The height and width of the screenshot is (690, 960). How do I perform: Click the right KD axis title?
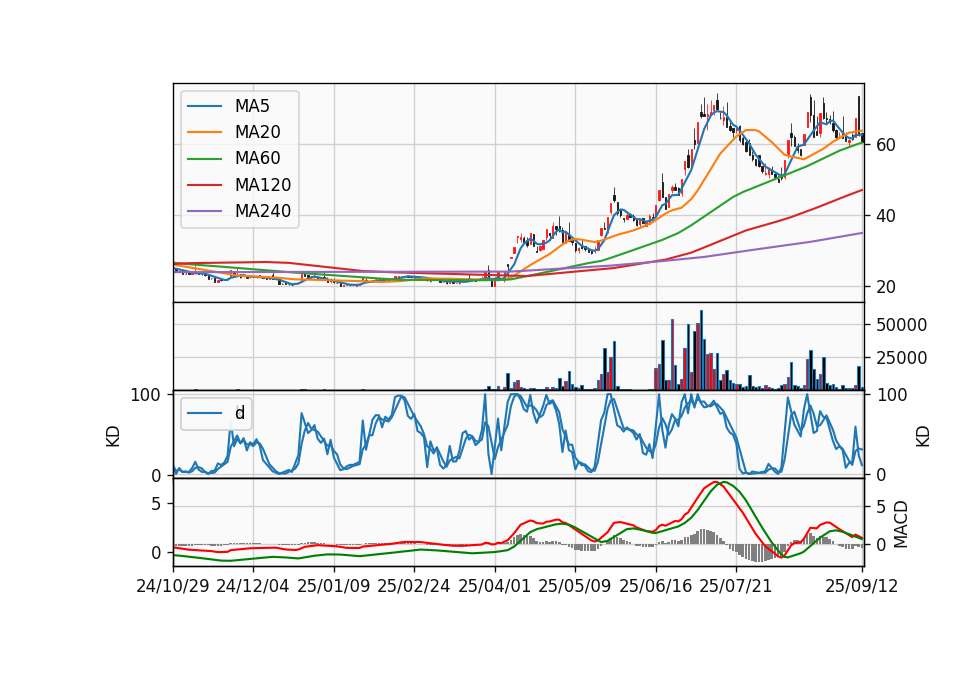[x=923, y=436]
